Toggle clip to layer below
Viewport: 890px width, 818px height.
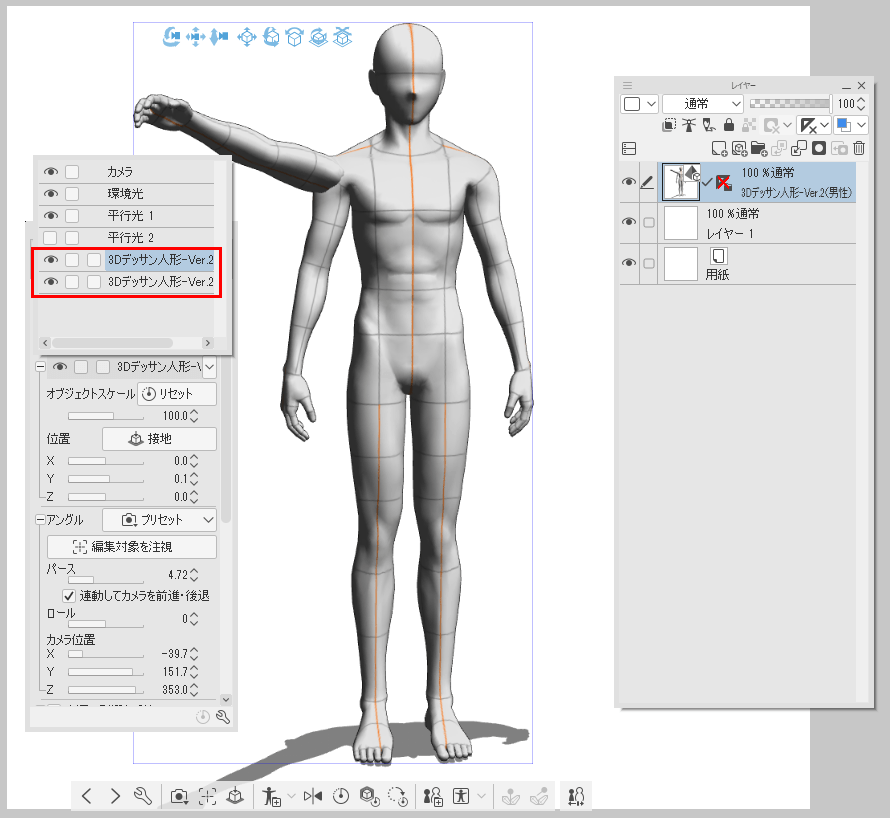[x=669, y=125]
